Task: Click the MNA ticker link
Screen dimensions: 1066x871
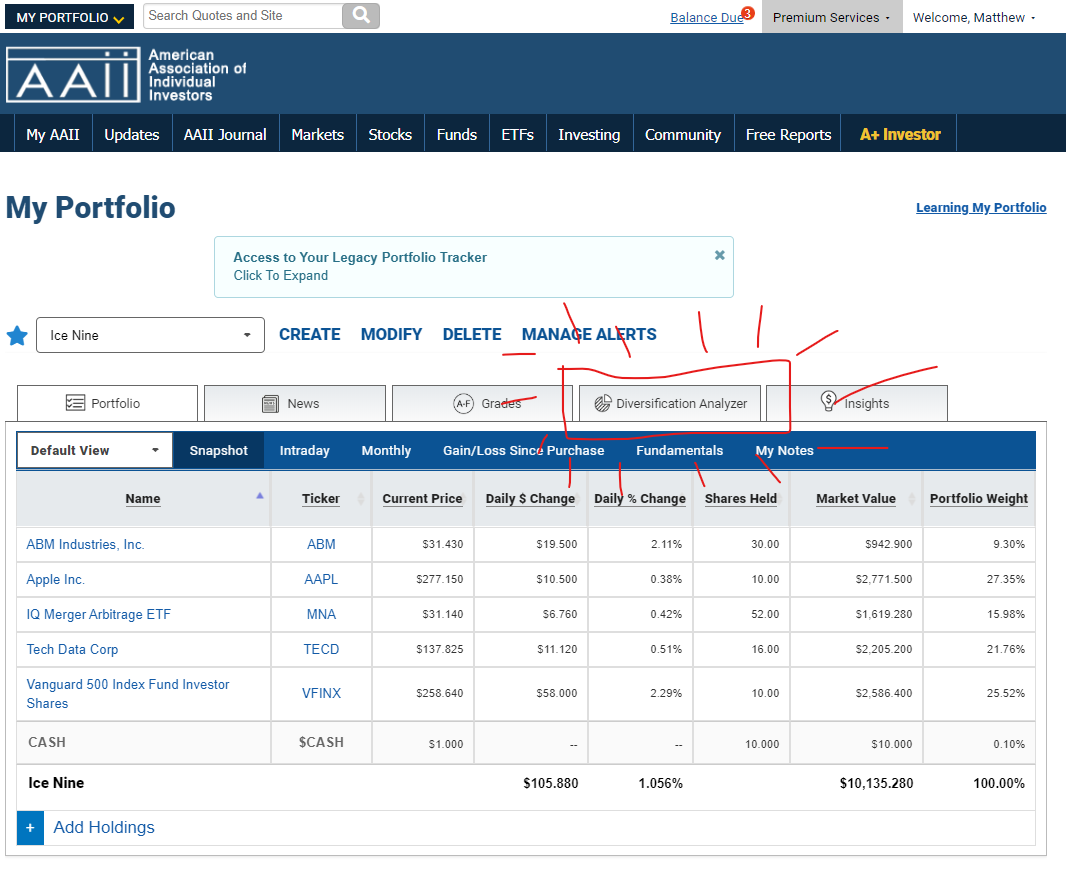Action: [x=321, y=615]
